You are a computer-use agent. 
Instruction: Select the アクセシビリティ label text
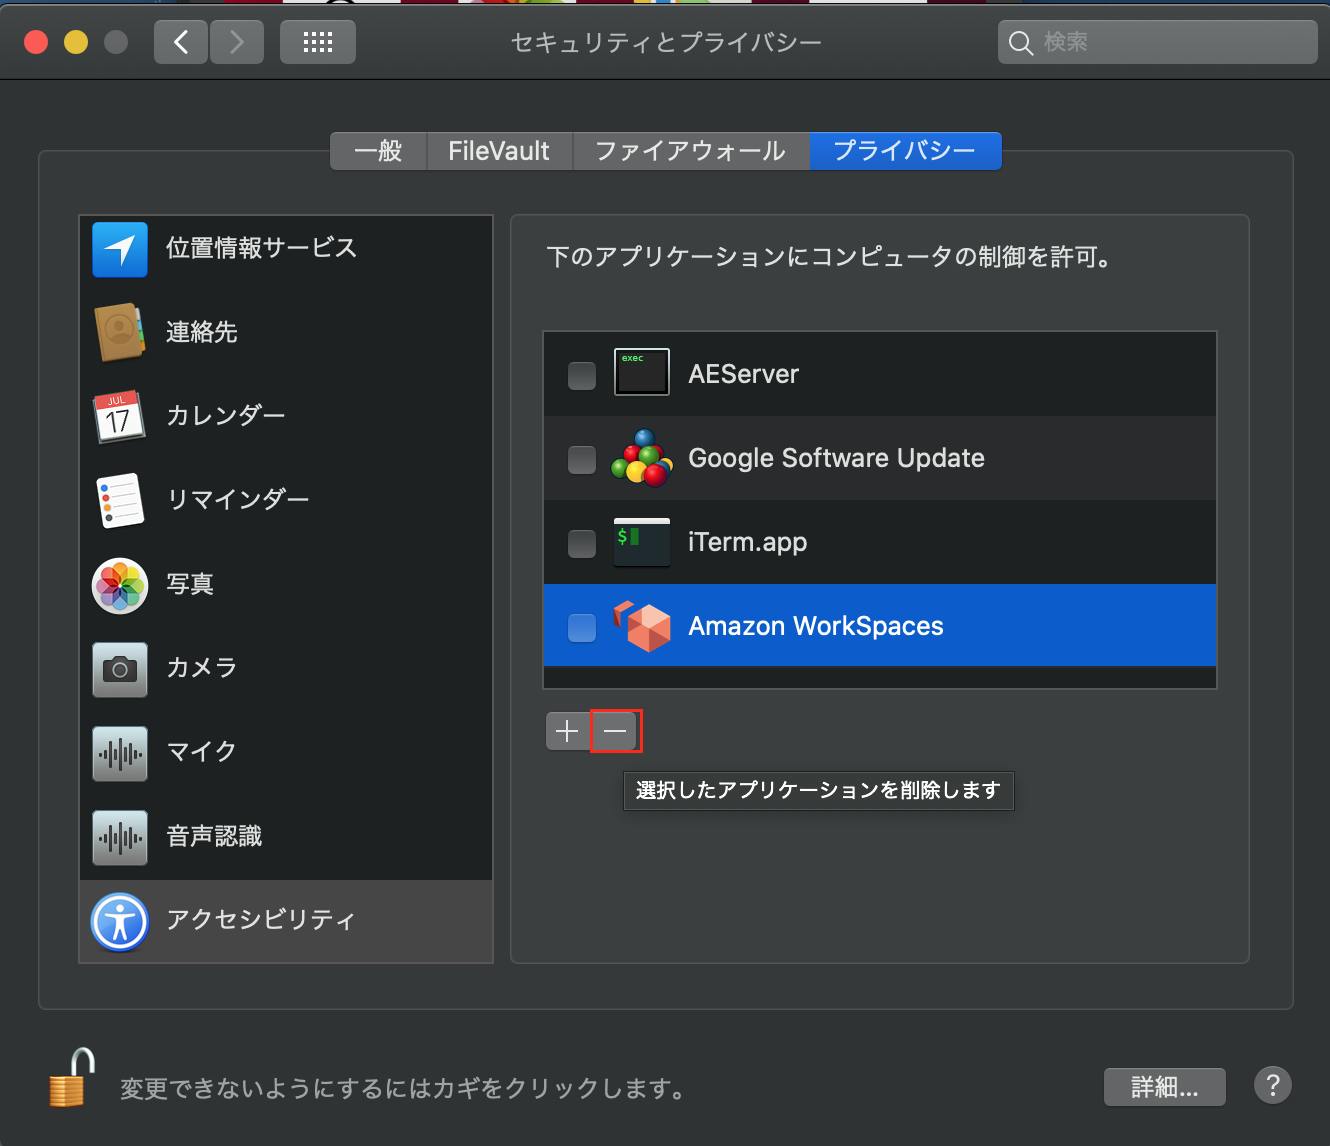[x=261, y=920]
